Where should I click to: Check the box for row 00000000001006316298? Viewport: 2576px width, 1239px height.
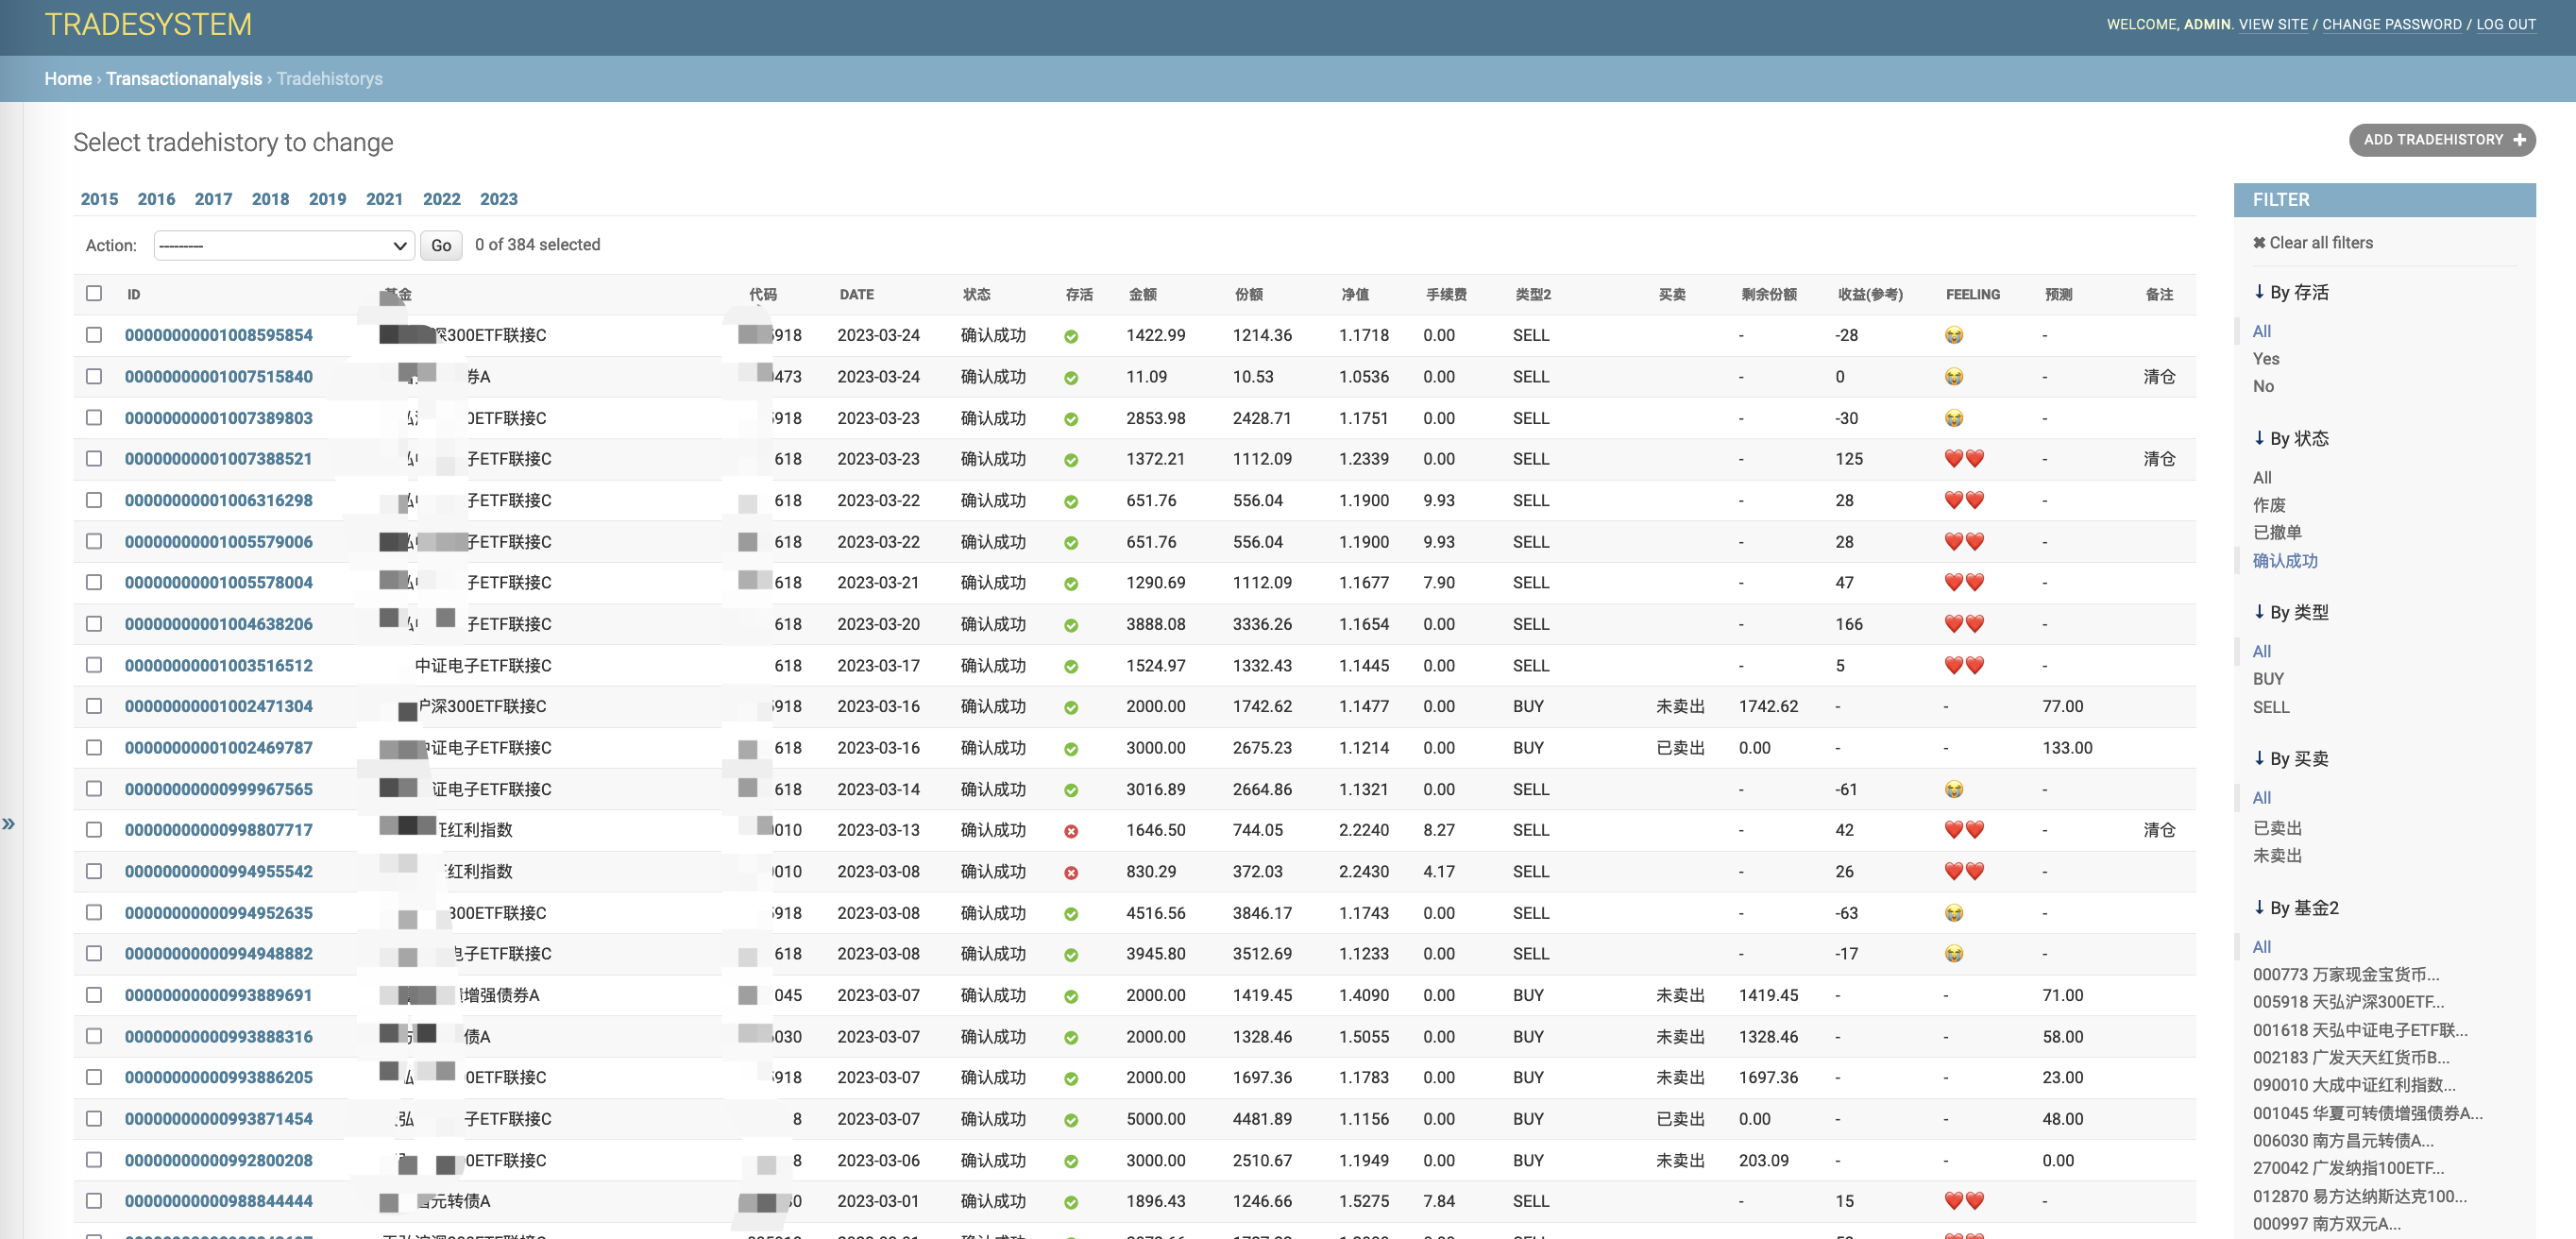click(94, 499)
